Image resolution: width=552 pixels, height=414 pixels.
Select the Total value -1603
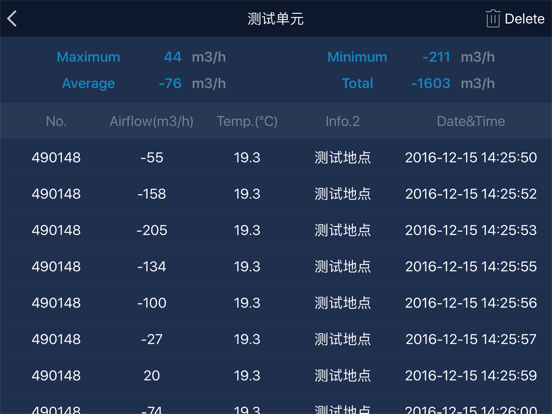pyautogui.click(x=431, y=83)
